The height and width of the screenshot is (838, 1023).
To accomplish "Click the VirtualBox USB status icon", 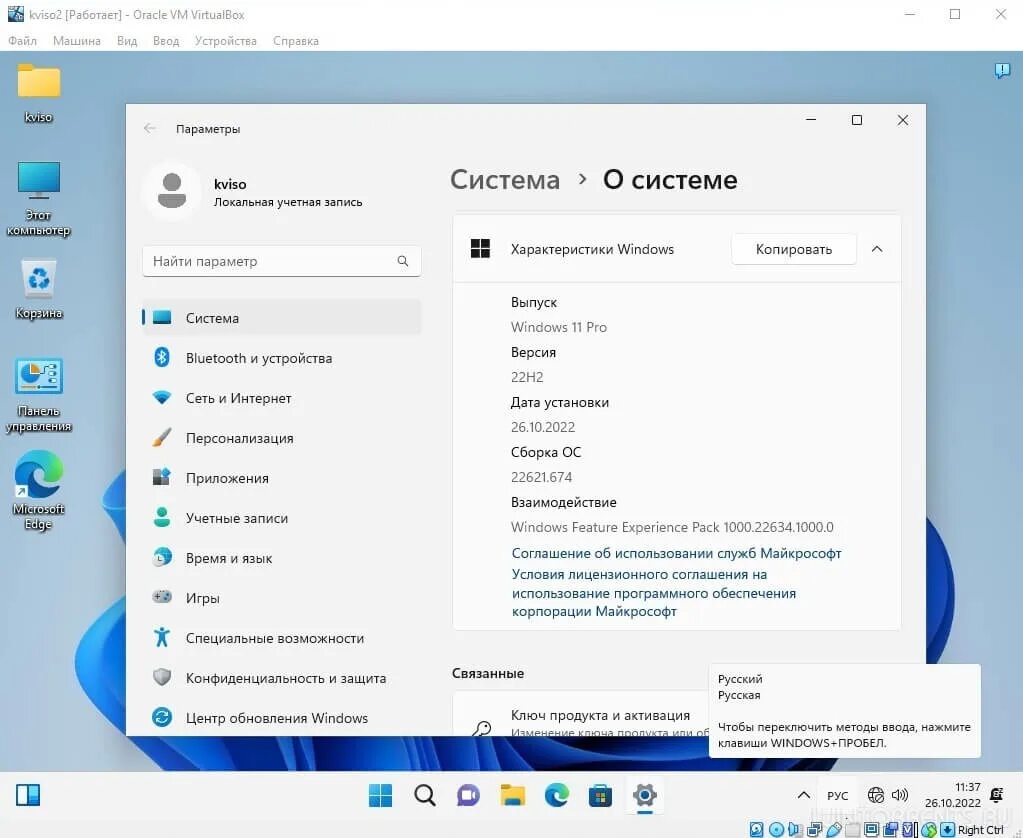I will click(834, 830).
